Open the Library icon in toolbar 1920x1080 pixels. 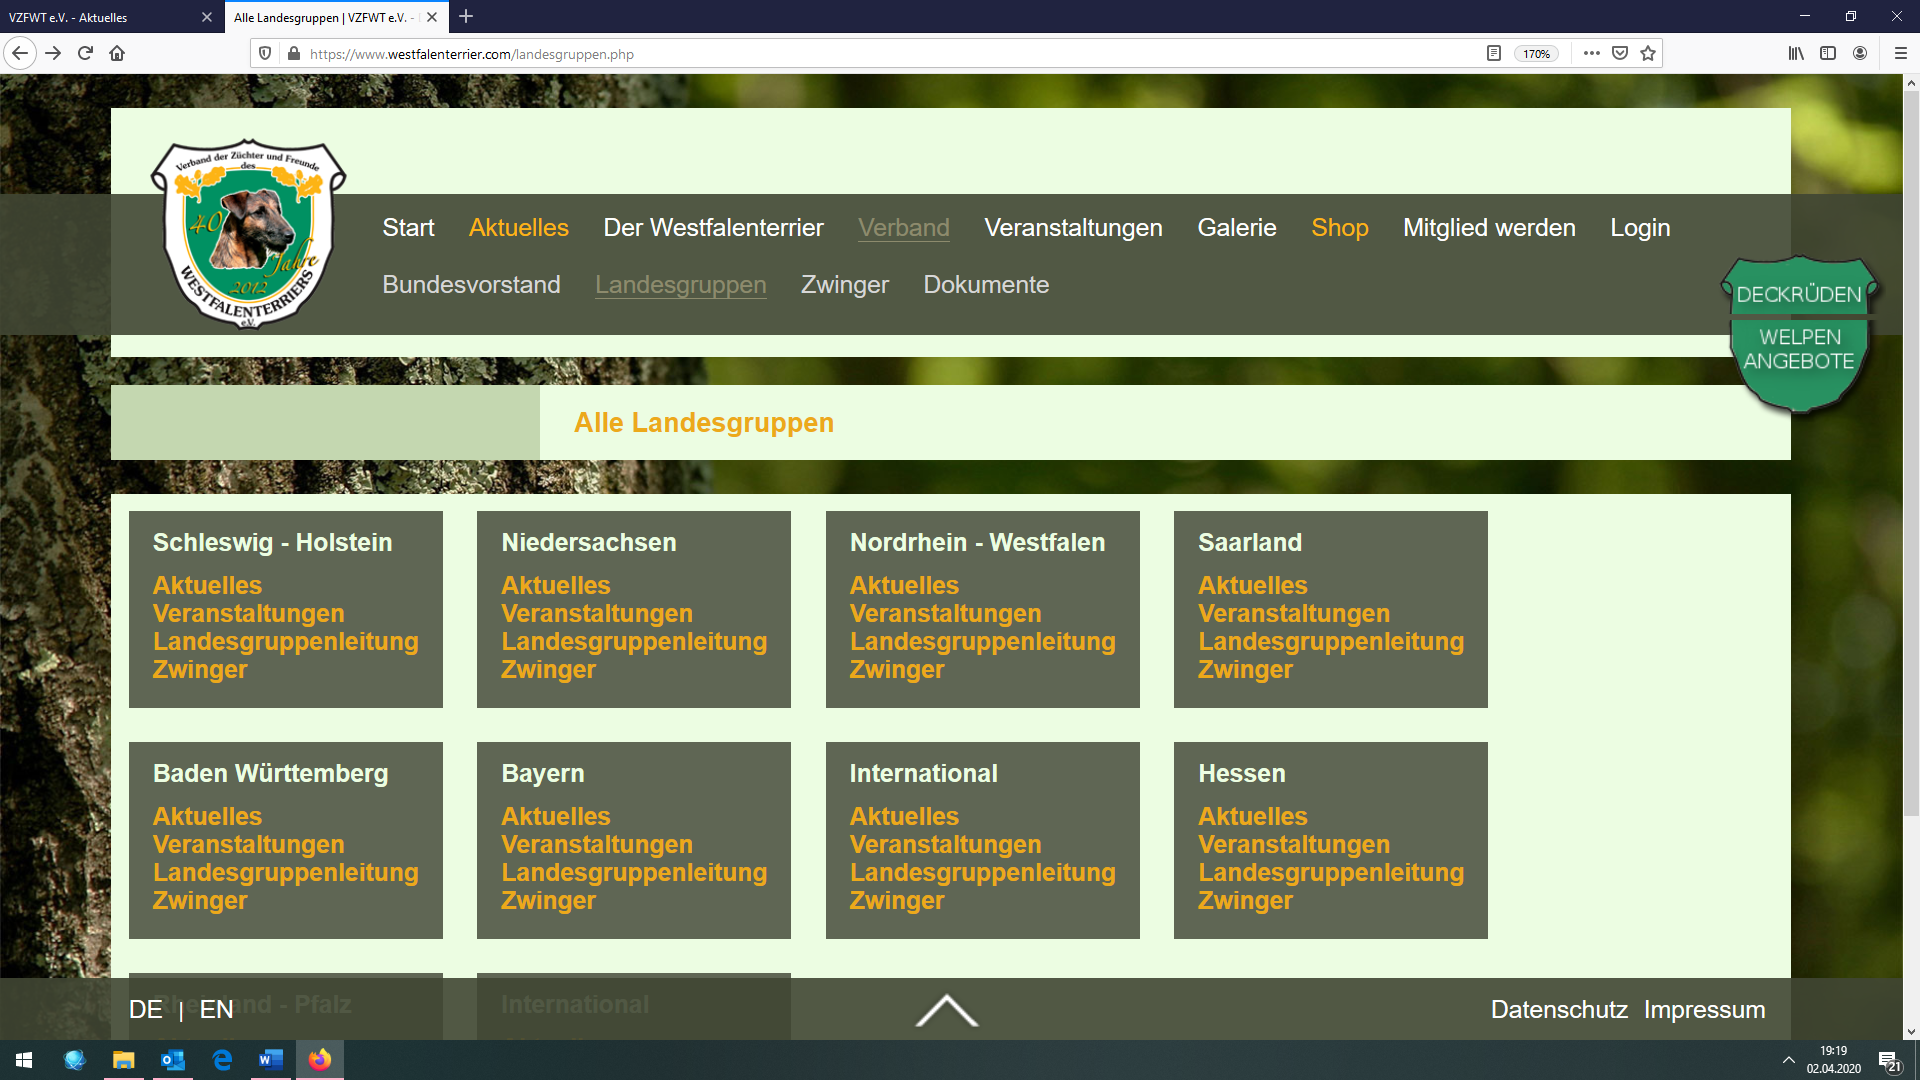[1796, 53]
